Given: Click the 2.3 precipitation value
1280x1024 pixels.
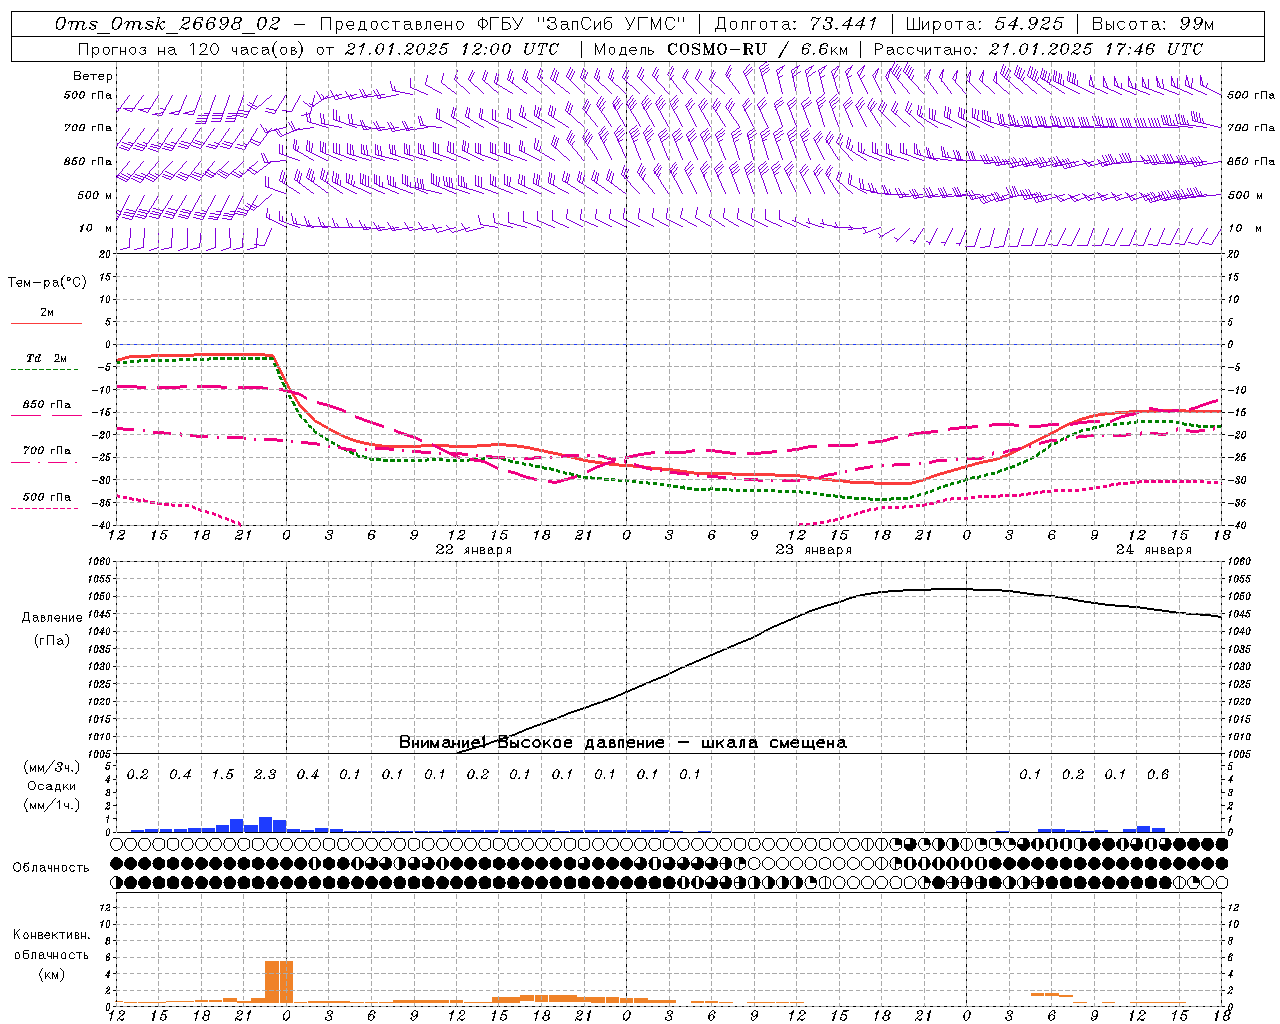Looking at the screenshot, I should click(265, 775).
